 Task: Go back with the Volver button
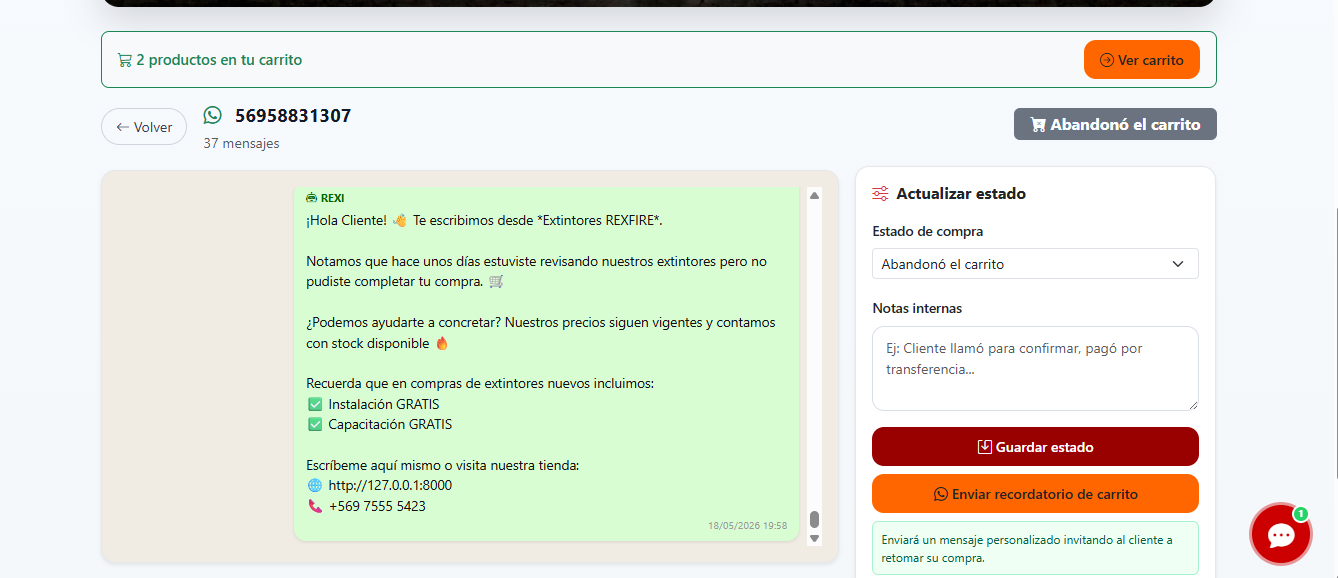coord(144,127)
